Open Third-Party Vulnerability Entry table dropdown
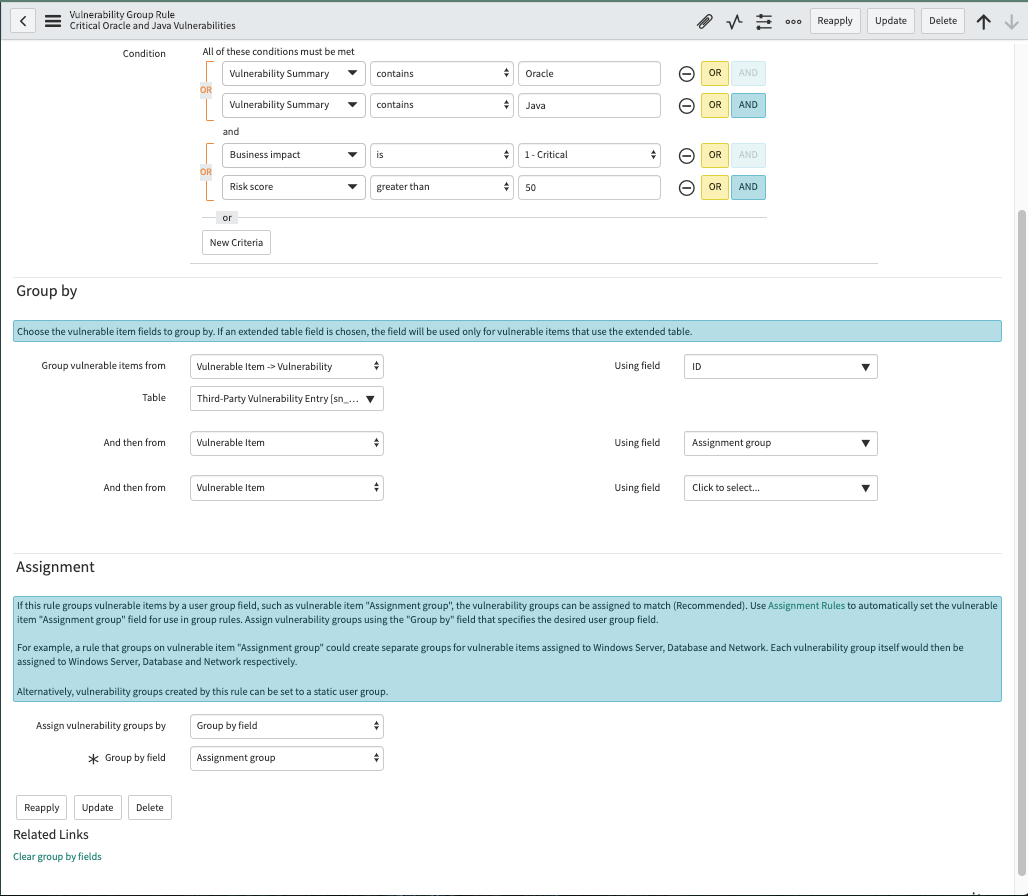 (287, 399)
